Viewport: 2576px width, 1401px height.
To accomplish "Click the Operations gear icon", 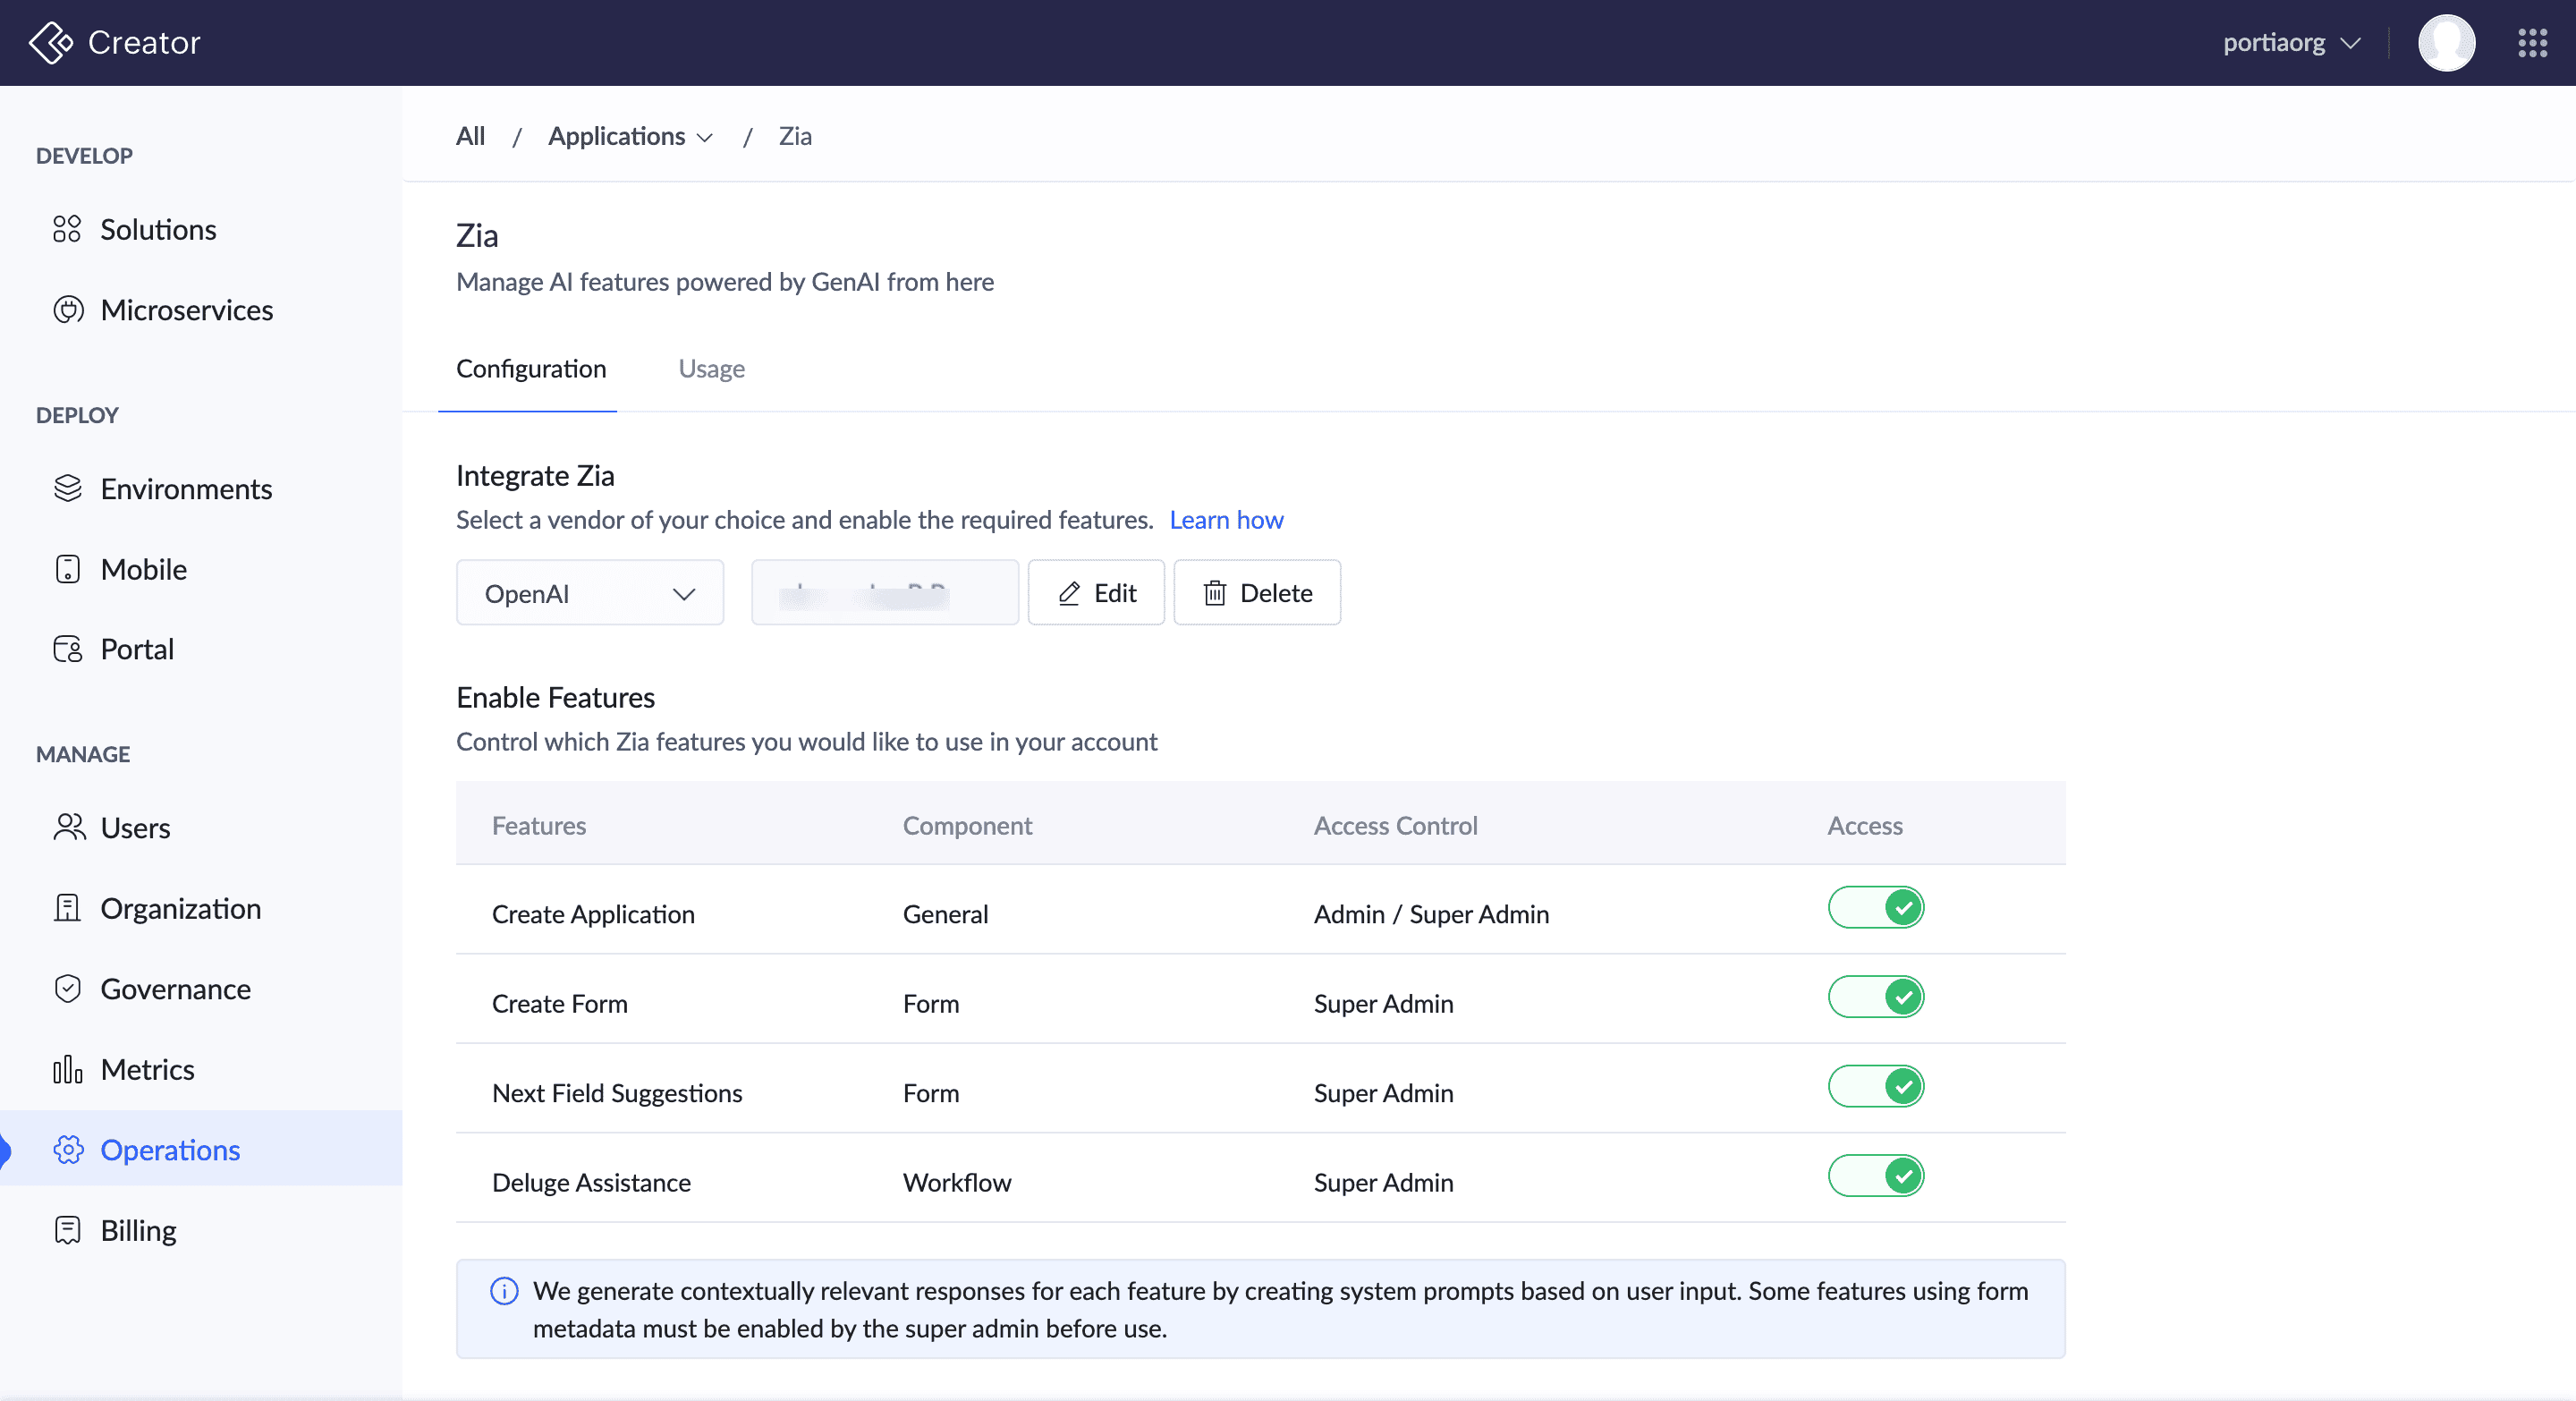I will coord(68,1150).
